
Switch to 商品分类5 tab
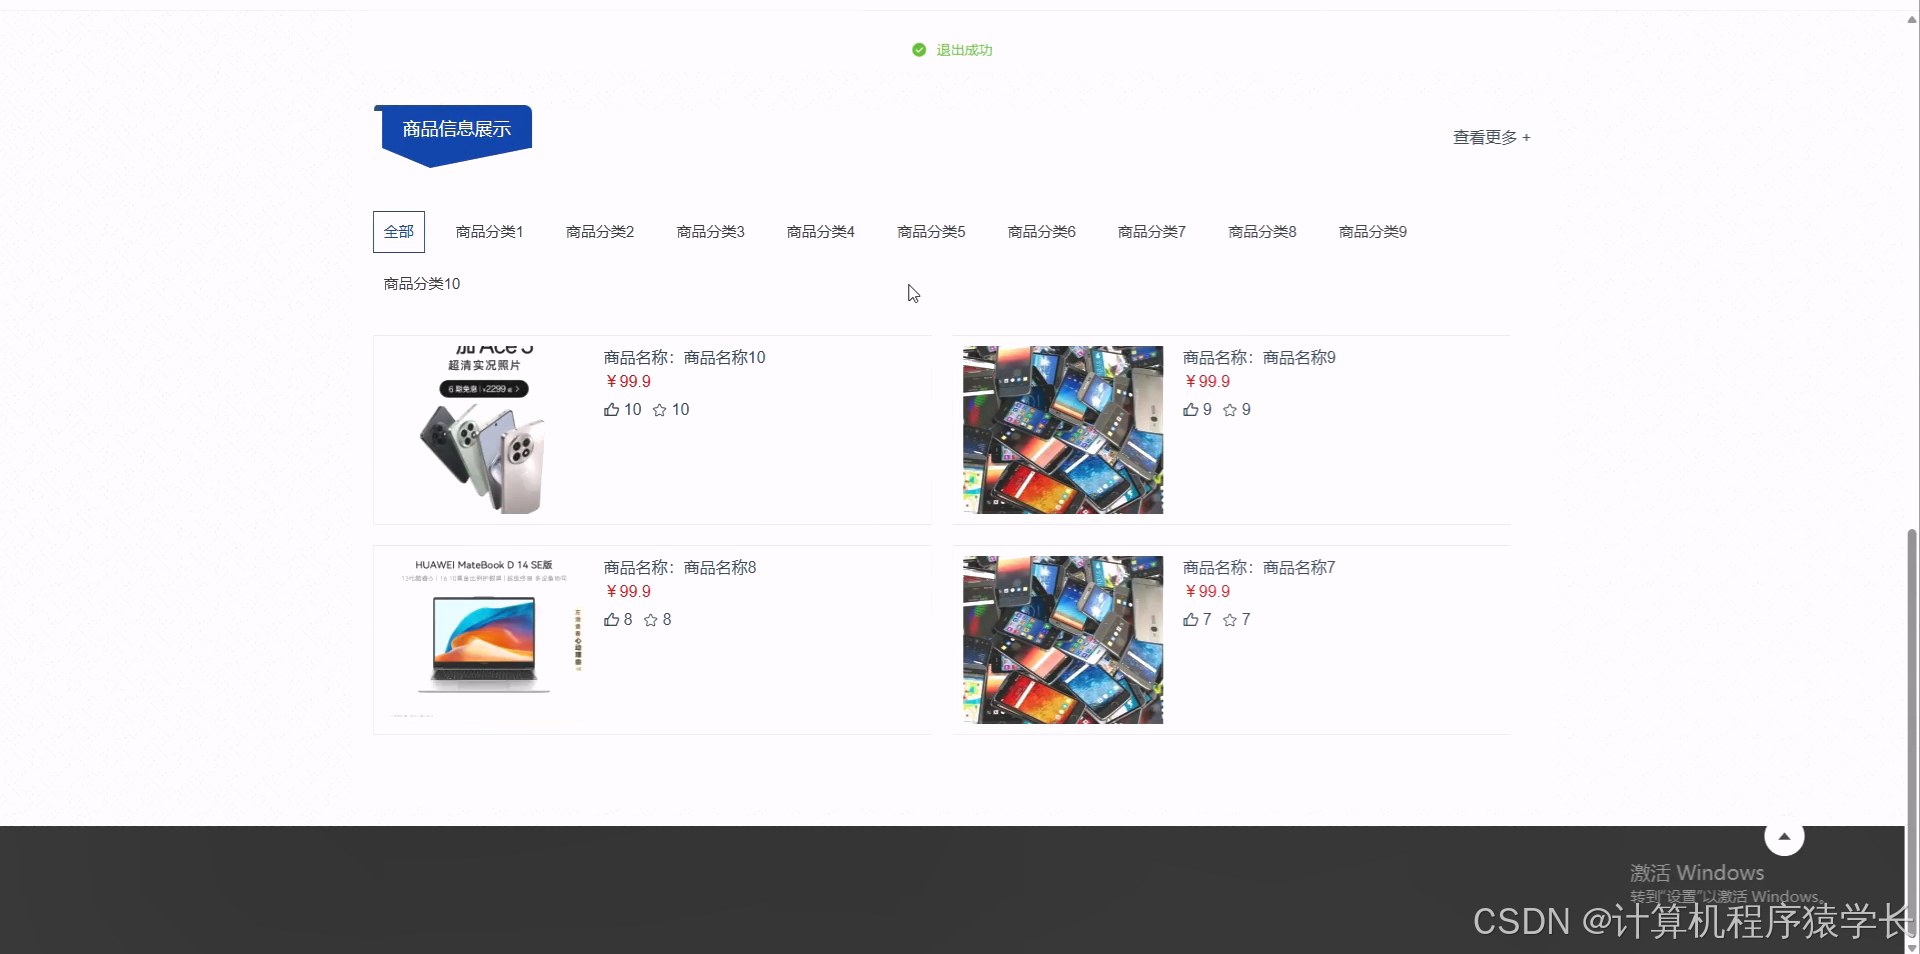930,231
